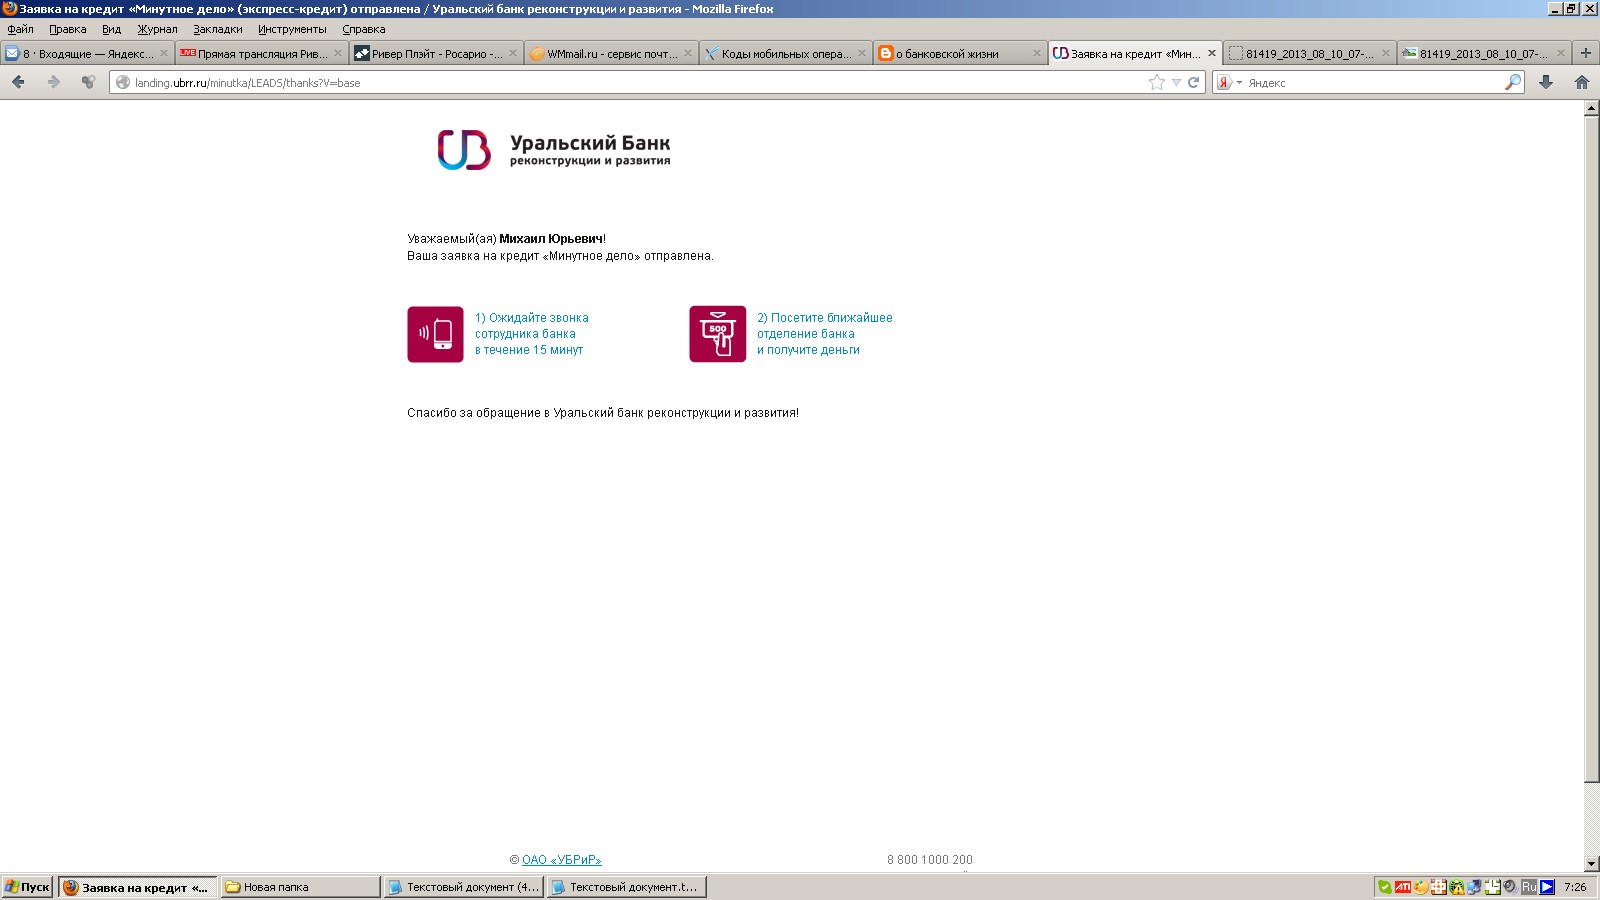Screen dimensions: 1600x900
Task: Click the name Михаил Юрьевич text
Action: 551,239
